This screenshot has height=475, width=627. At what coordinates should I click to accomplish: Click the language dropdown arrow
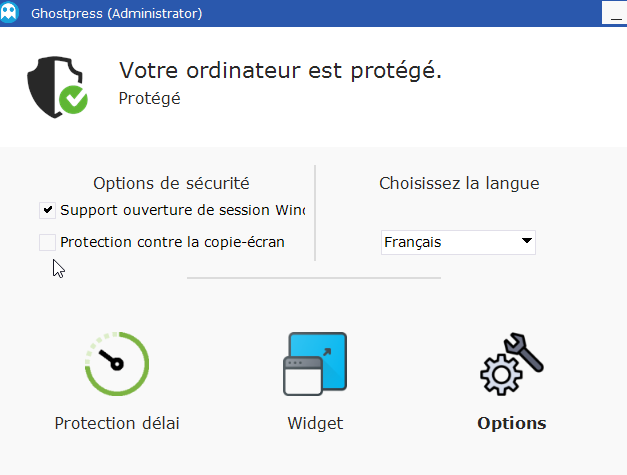pyautogui.click(x=526, y=241)
